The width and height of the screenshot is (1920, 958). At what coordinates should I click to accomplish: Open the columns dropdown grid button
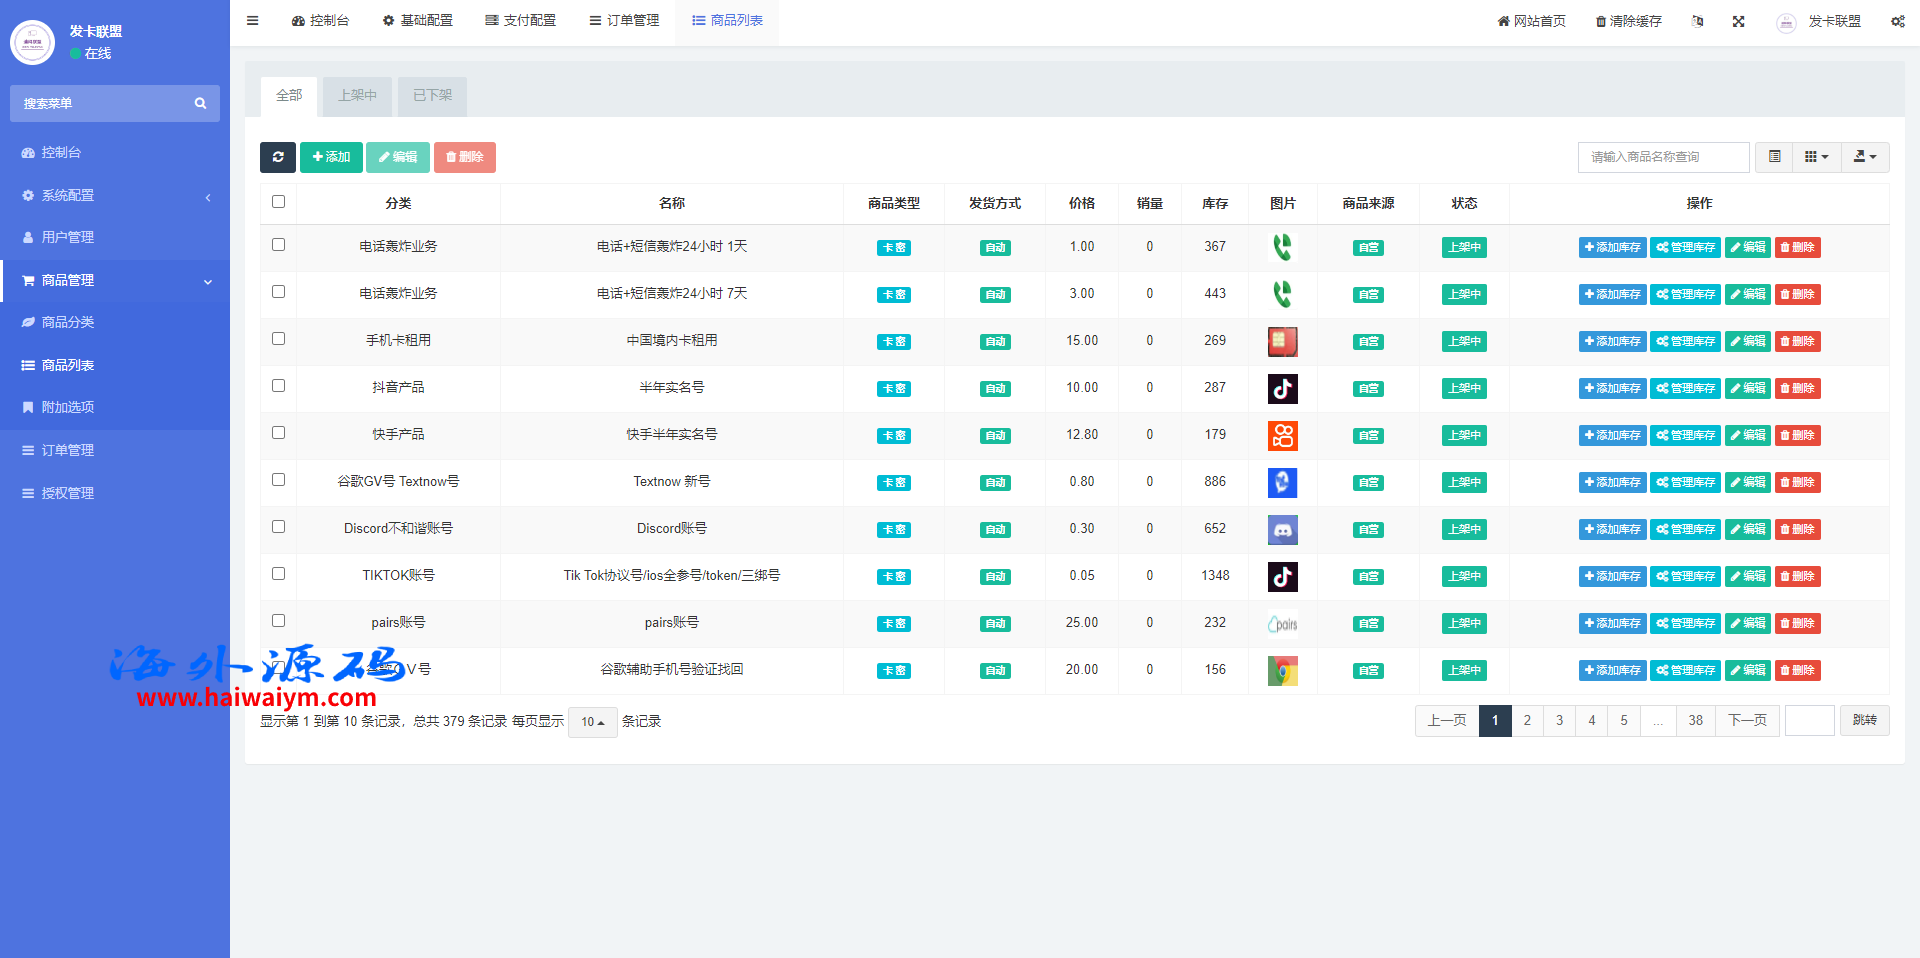pyautogui.click(x=1816, y=157)
